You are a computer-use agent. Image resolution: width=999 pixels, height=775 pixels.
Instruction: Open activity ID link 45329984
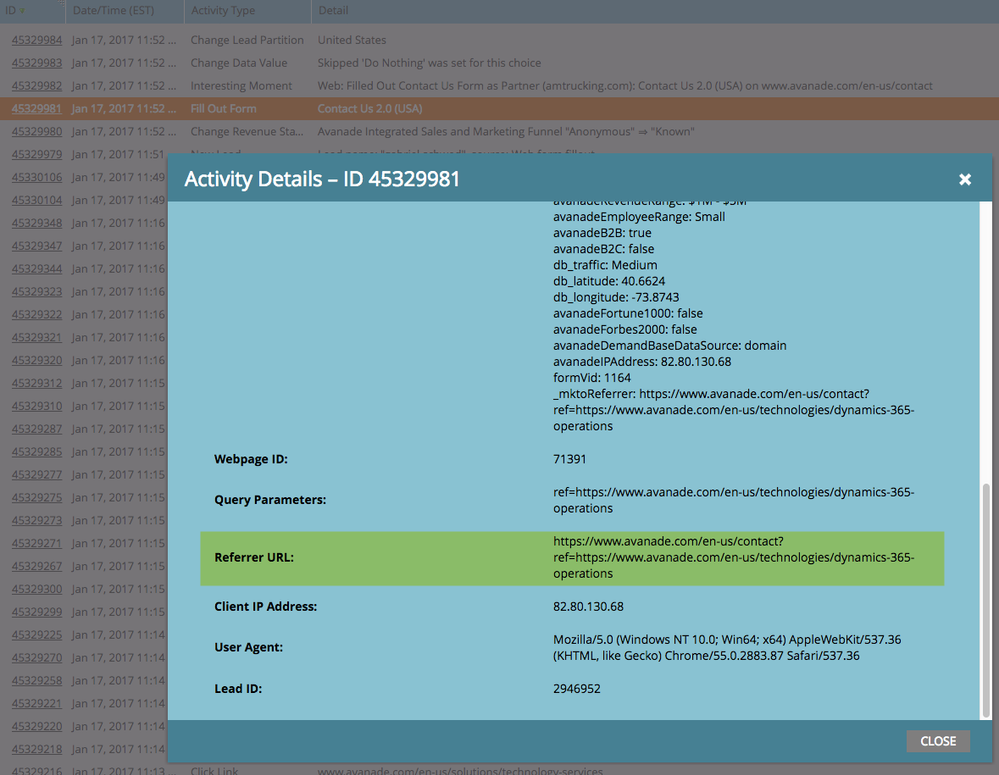tap(37, 40)
